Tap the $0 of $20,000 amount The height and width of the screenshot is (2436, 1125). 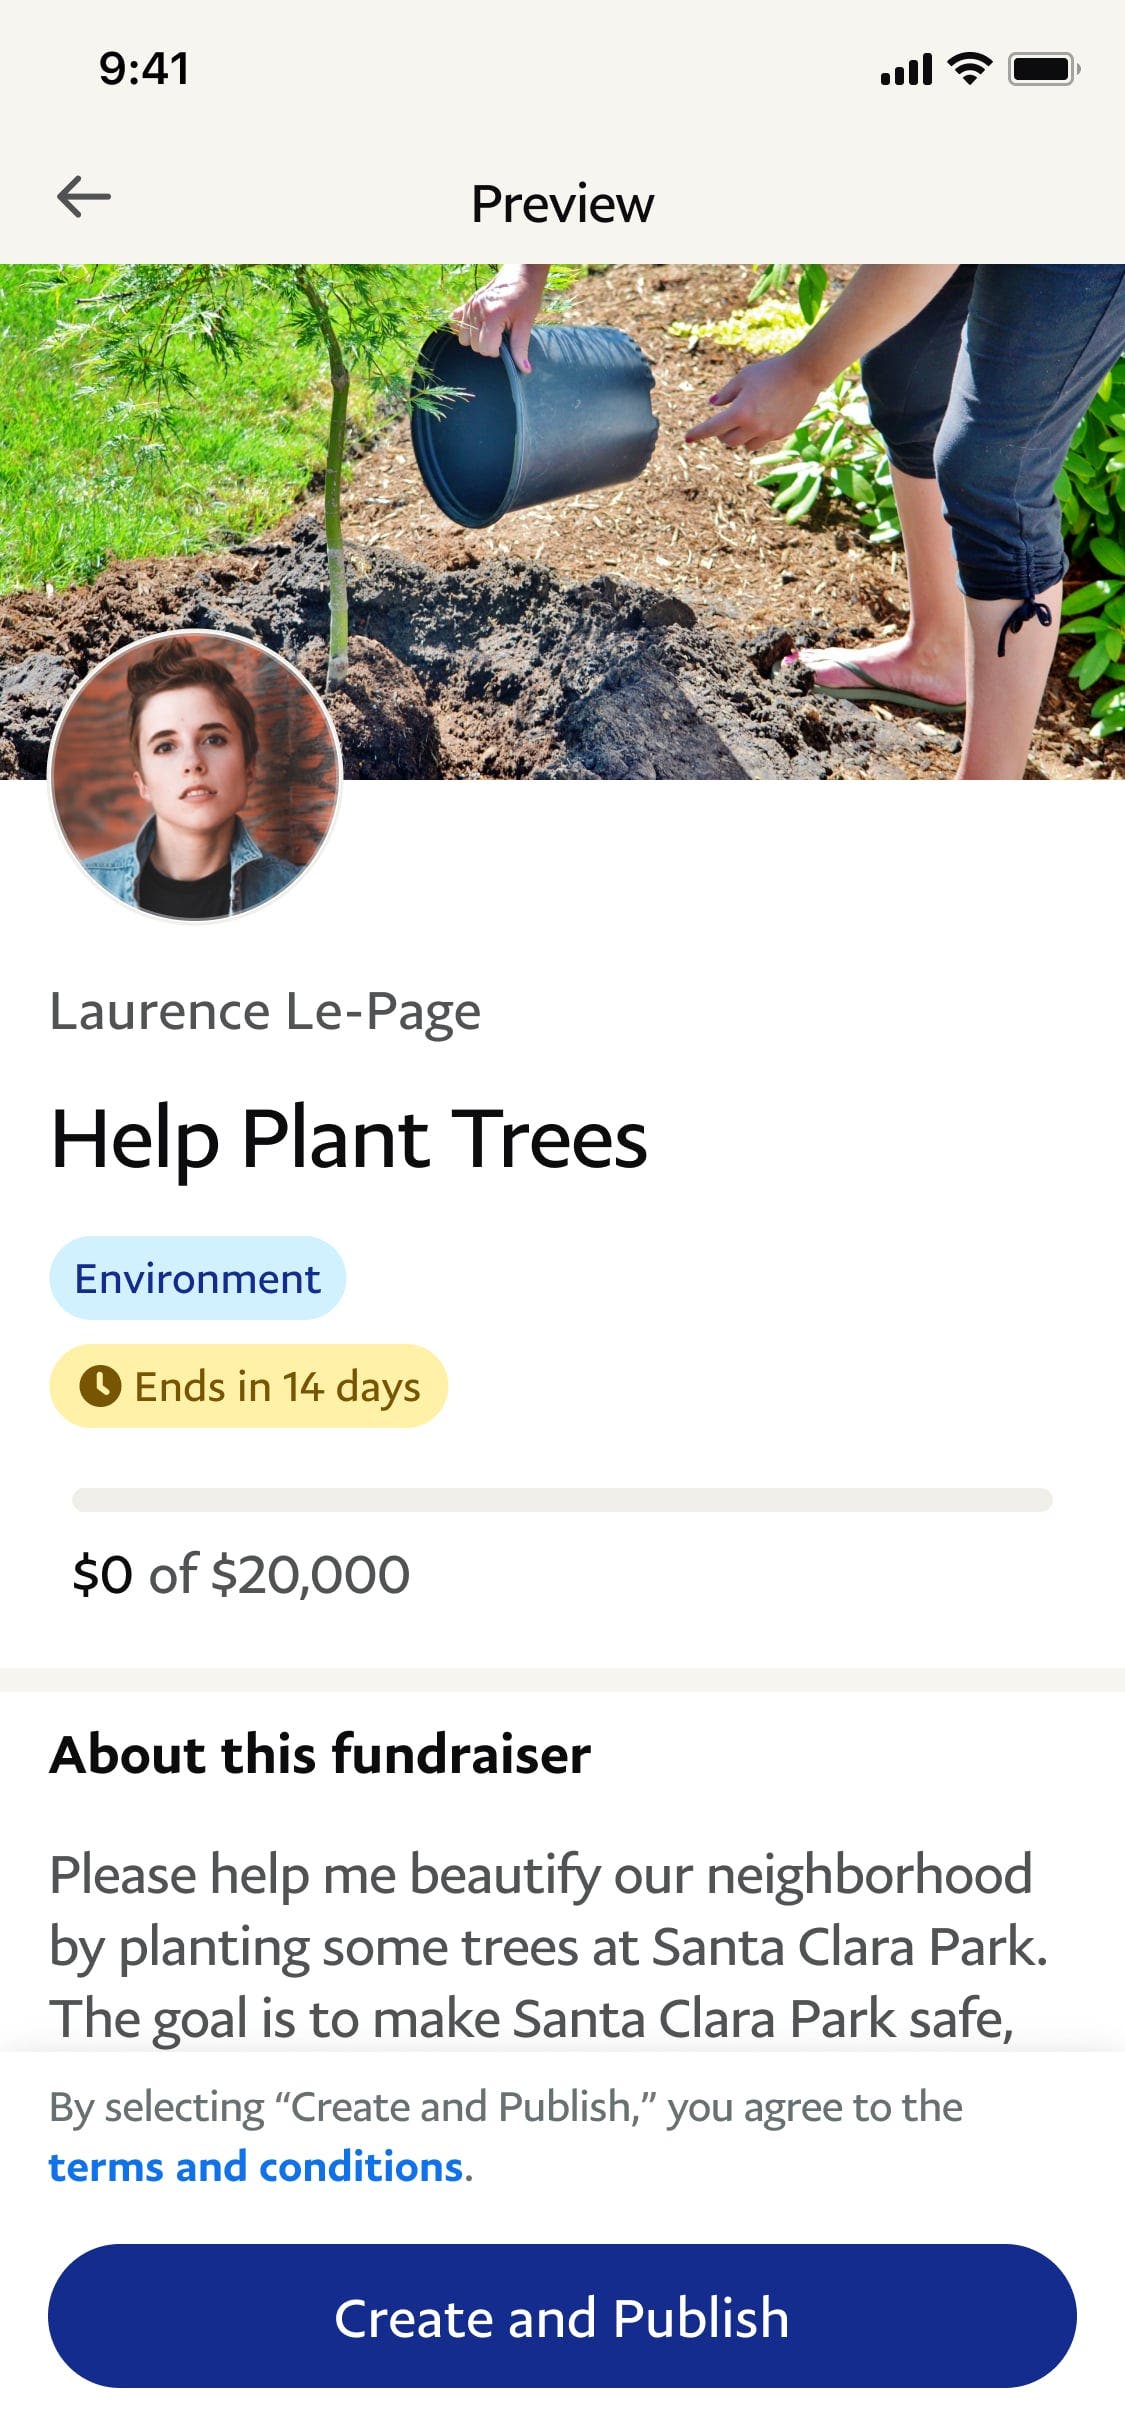tap(241, 1574)
